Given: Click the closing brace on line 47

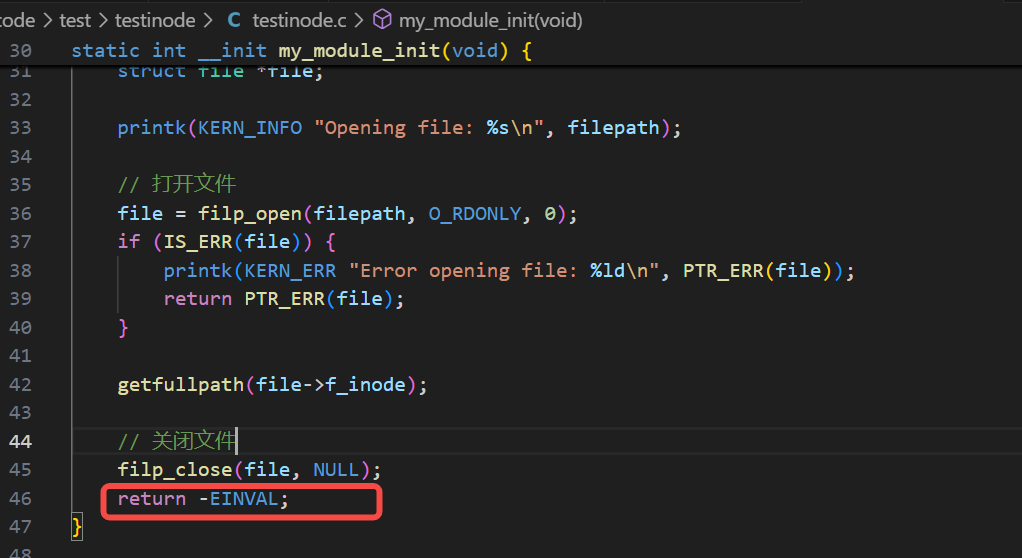Looking at the screenshot, I should pos(77,527).
